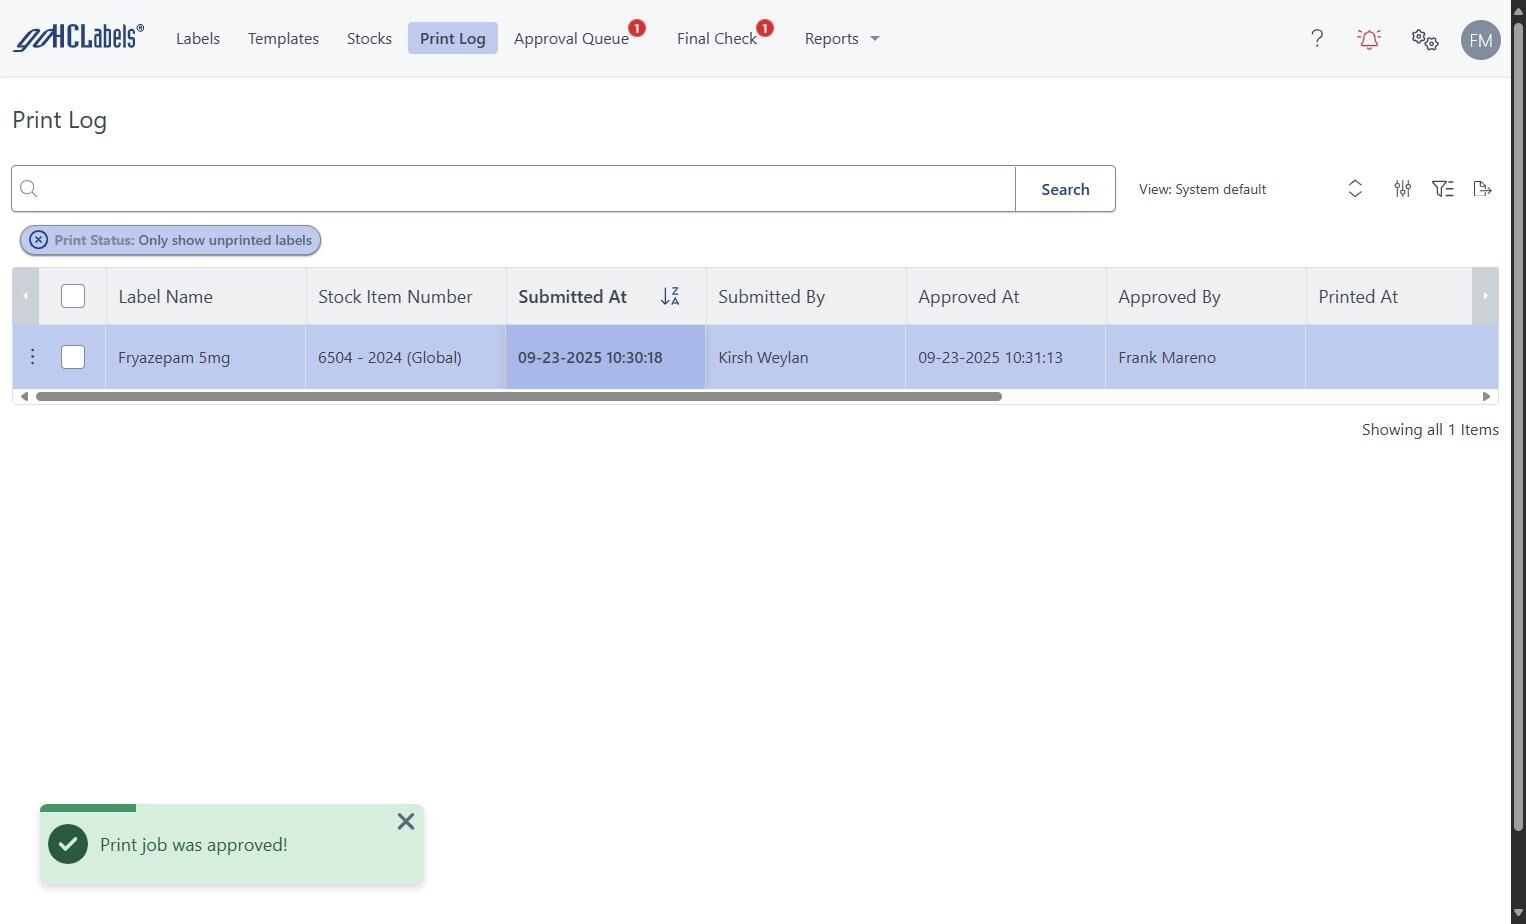This screenshot has height=924, width=1526.
Task: Switch to the Final Check tab
Action: pyautogui.click(x=717, y=39)
